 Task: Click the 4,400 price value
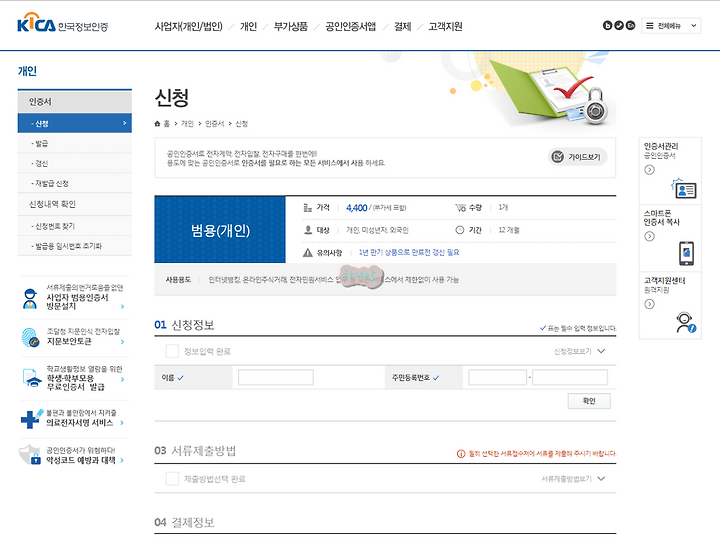pyautogui.click(x=357, y=208)
